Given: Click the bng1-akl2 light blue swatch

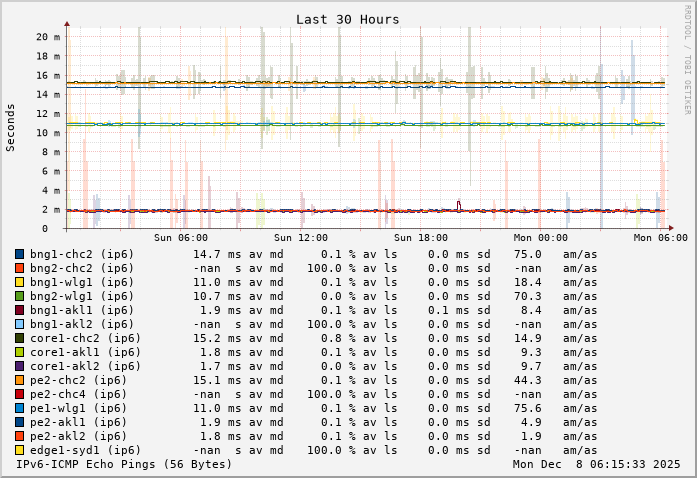Looking at the screenshot, I should pyautogui.click(x=19, y=324).
